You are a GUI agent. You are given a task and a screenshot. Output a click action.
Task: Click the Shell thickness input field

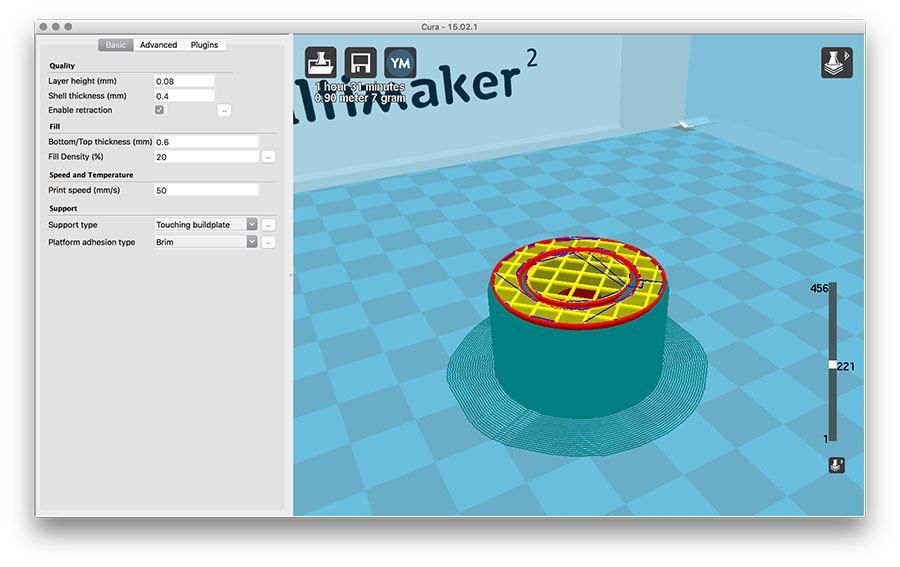tap(184, 96)
